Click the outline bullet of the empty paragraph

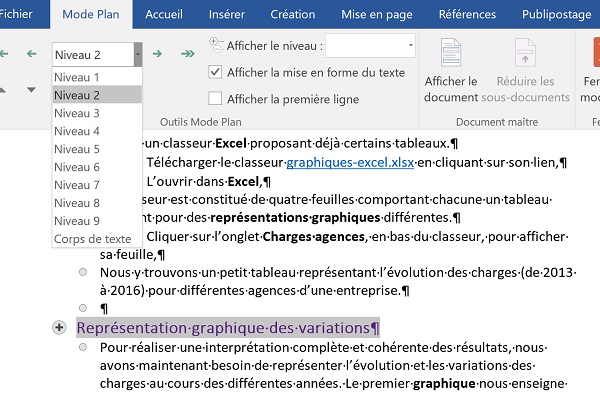pyautogui.click(x=83, y=308)
